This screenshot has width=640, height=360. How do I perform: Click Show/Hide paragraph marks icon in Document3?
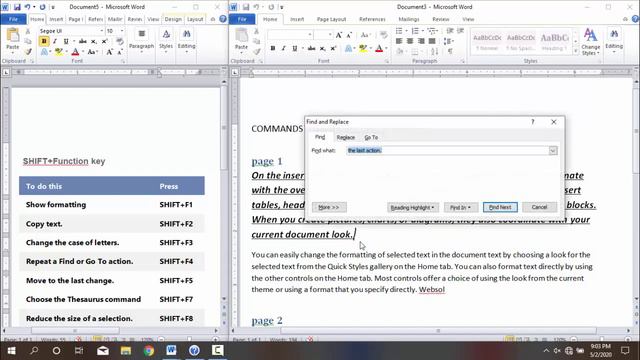pyautogui.click(x=450, y=51)
